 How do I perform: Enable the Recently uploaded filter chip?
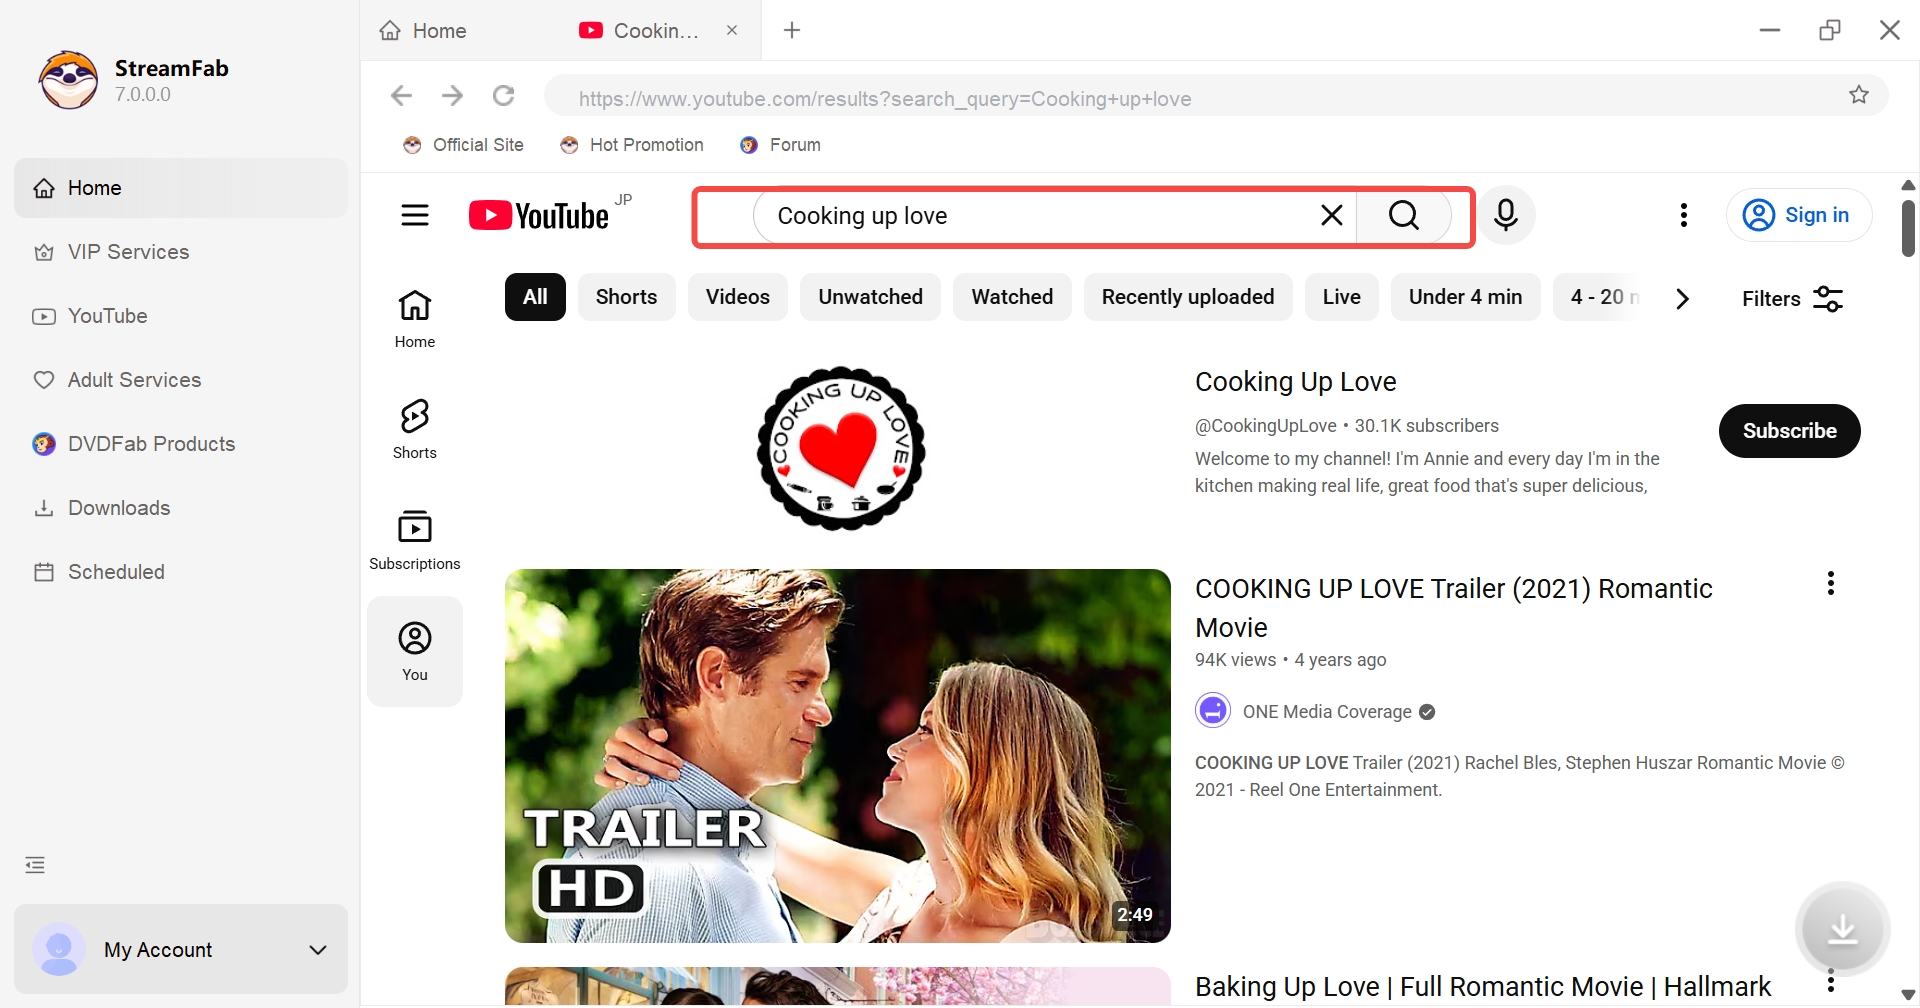point(1187,297)
